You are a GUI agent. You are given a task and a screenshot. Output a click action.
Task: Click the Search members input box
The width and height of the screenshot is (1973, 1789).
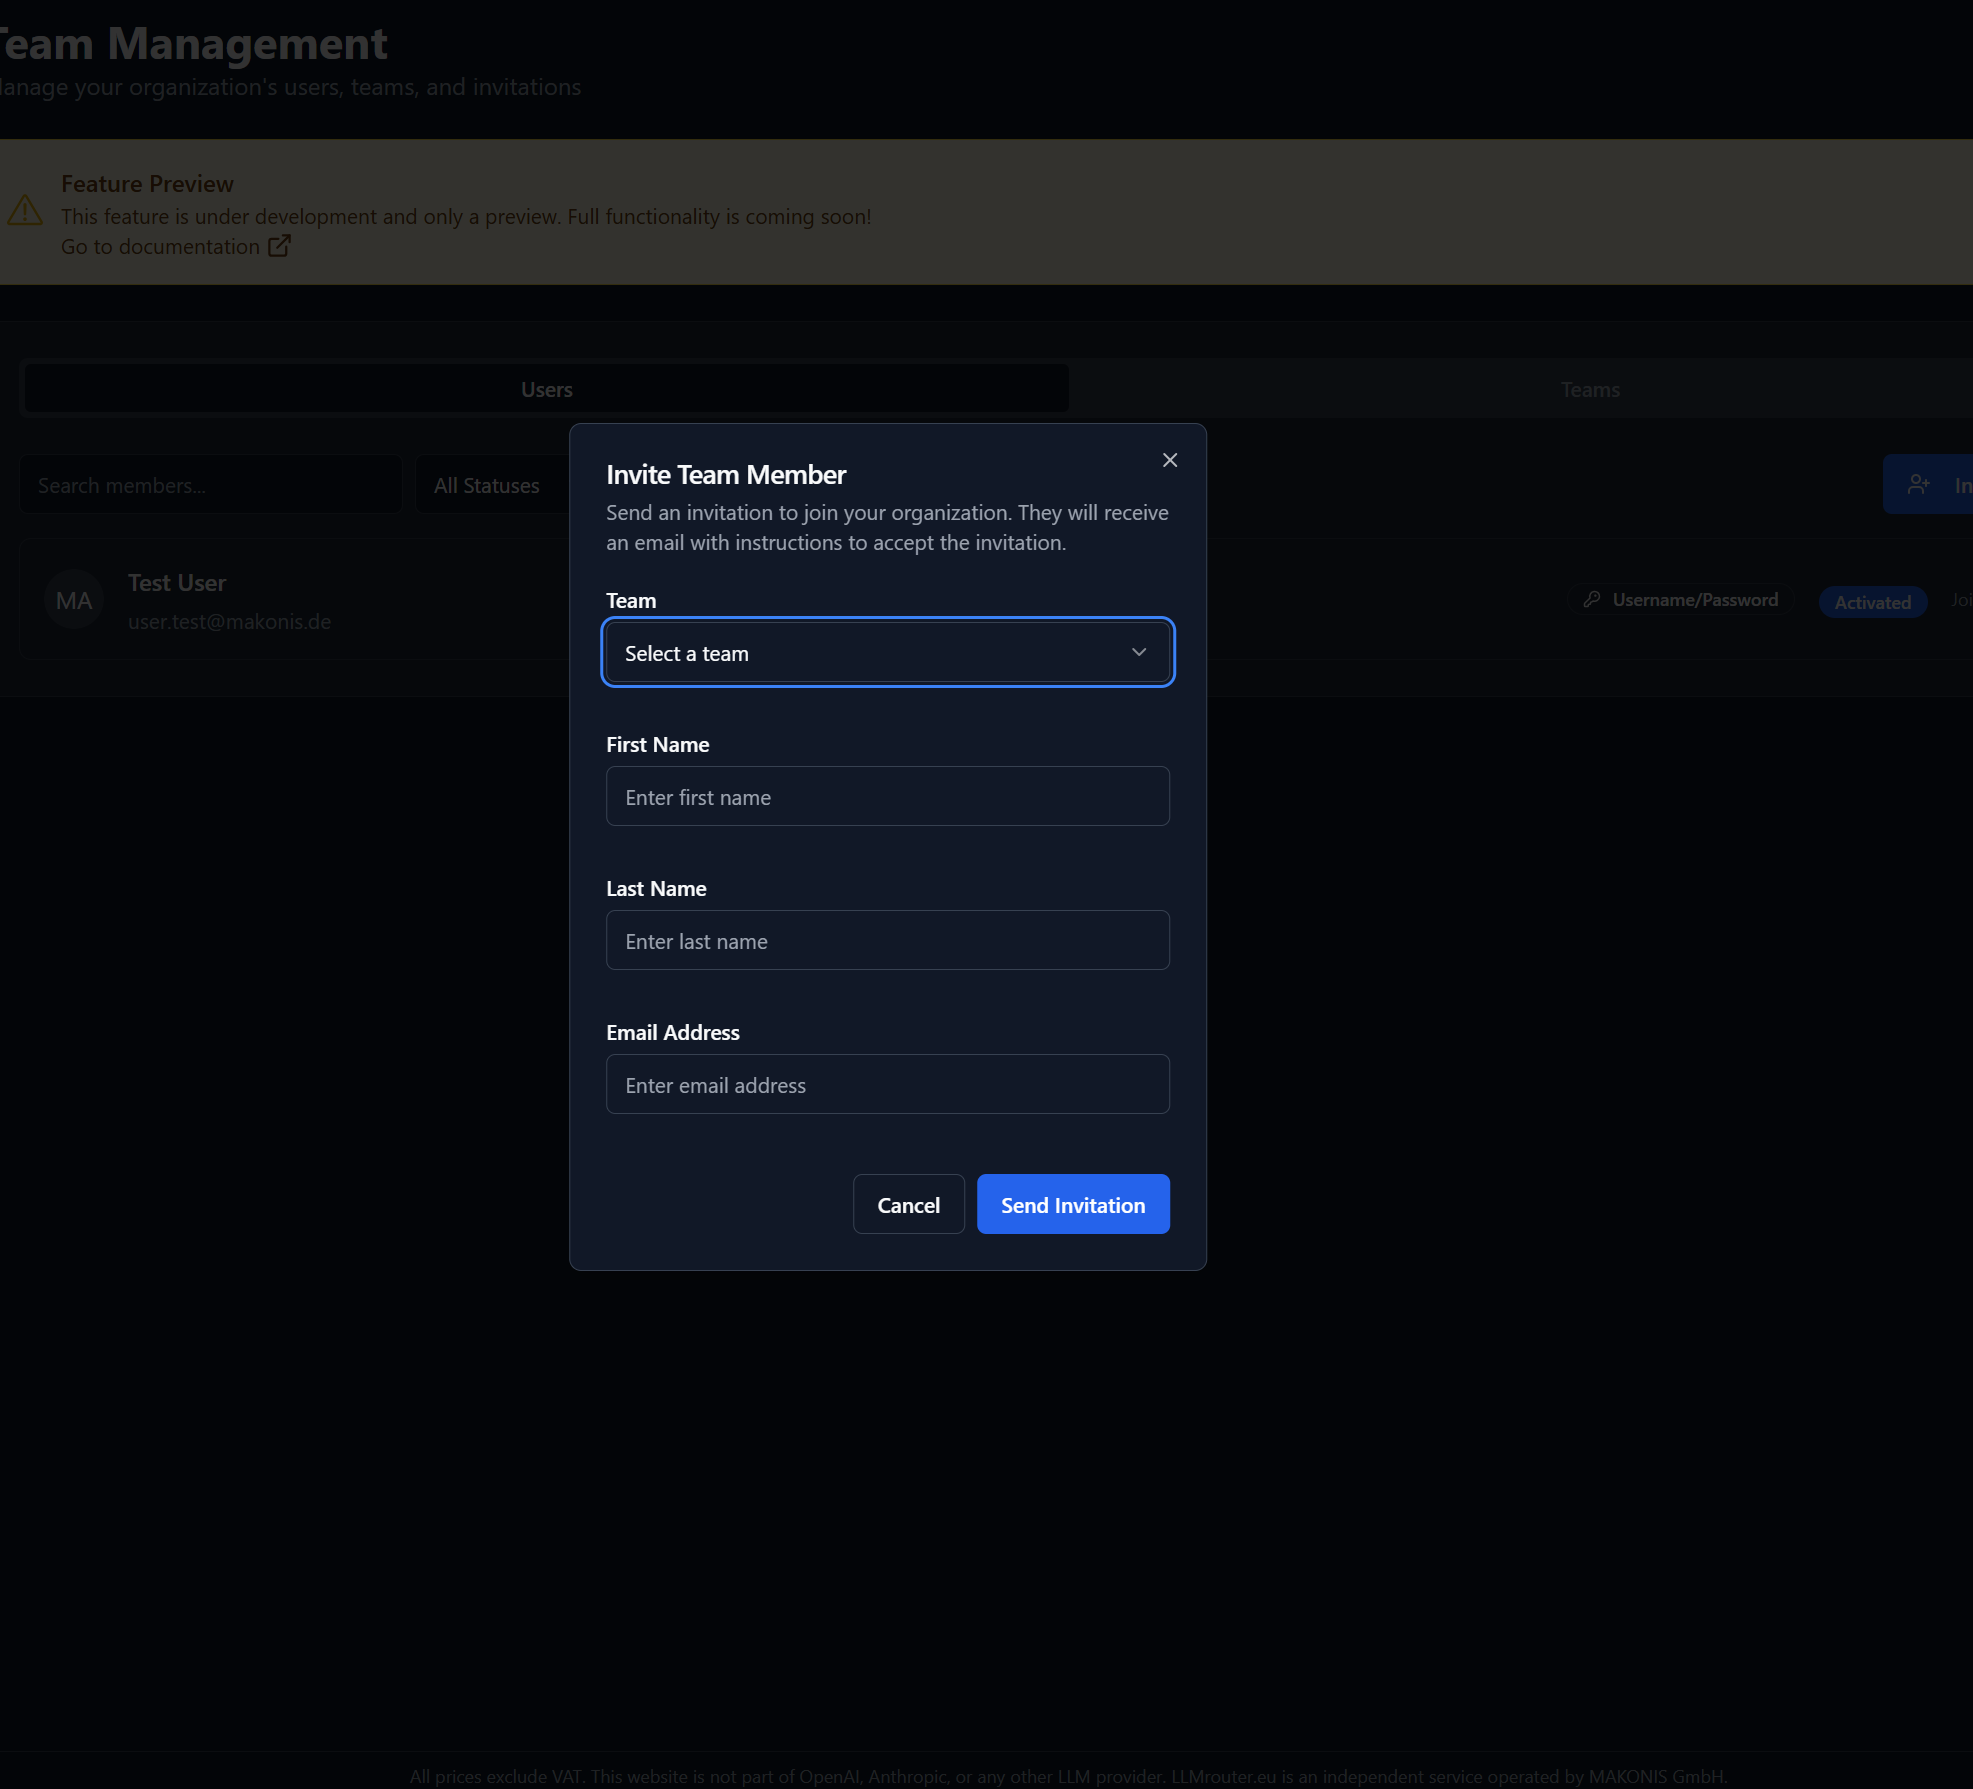coord(211,484)
